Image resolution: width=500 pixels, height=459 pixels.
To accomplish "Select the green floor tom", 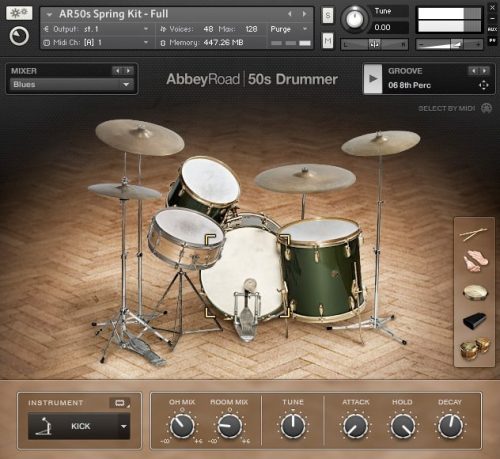I will coord(321,270).
